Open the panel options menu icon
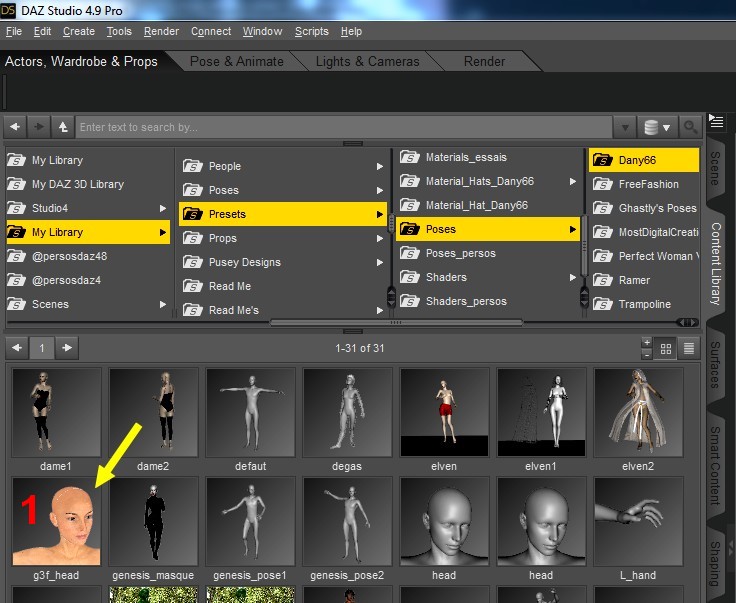 (x=716, y=121)
